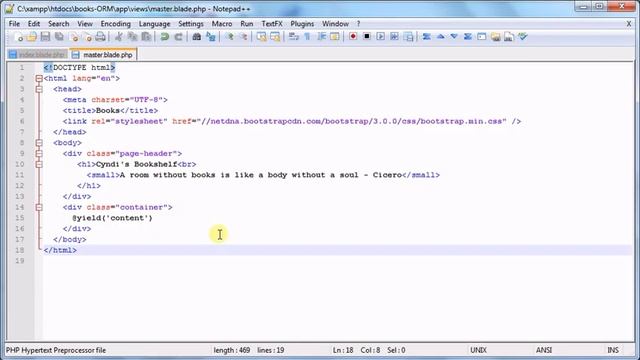This screenshot has height=360, width=640.
Task: Click the 'length : 469' status text
Action: (231, 350)
